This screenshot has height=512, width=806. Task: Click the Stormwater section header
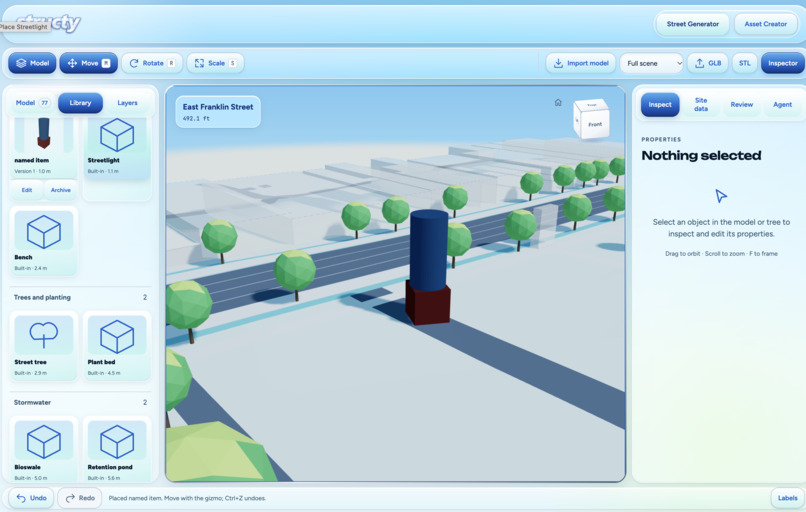[x=80, y=403]
